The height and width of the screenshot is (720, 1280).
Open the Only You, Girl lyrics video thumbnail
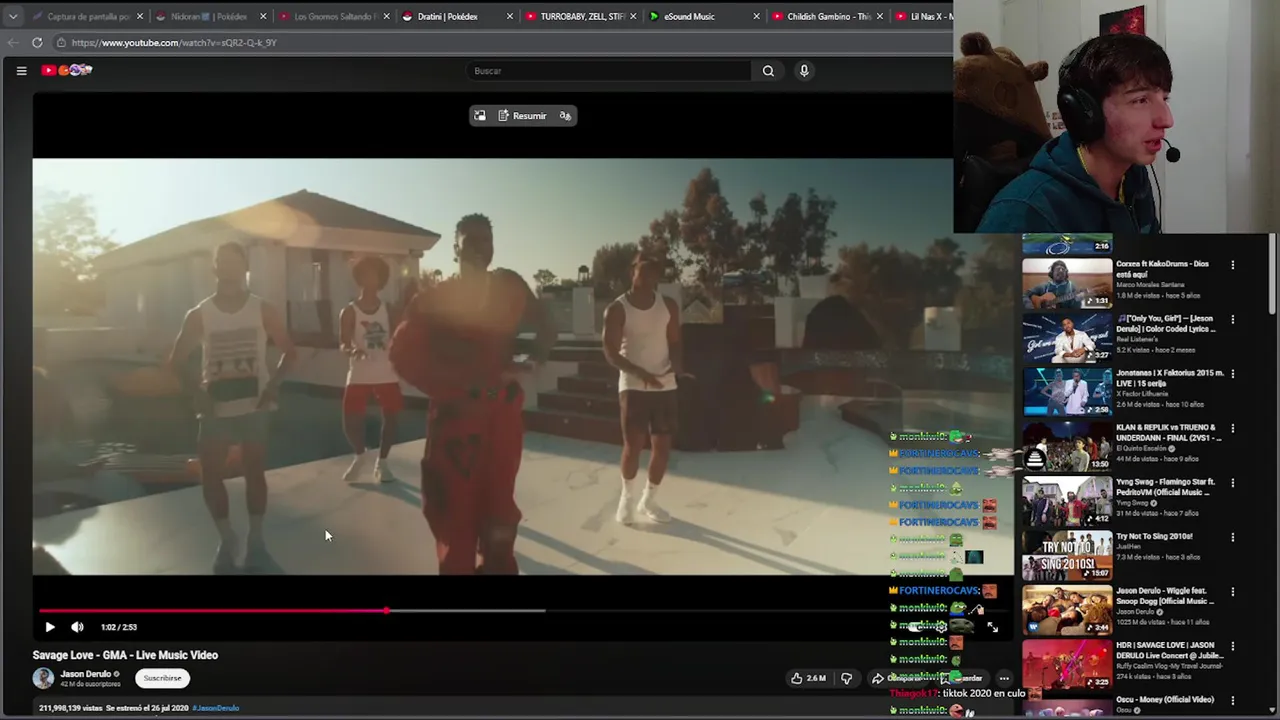[1067, 337]
